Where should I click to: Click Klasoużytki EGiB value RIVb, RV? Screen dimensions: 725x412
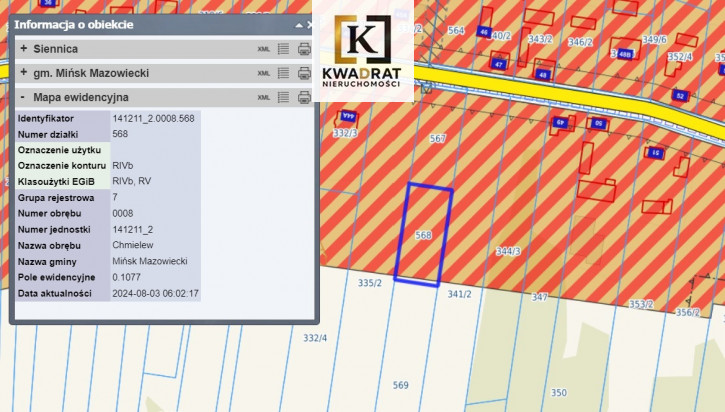132,181
